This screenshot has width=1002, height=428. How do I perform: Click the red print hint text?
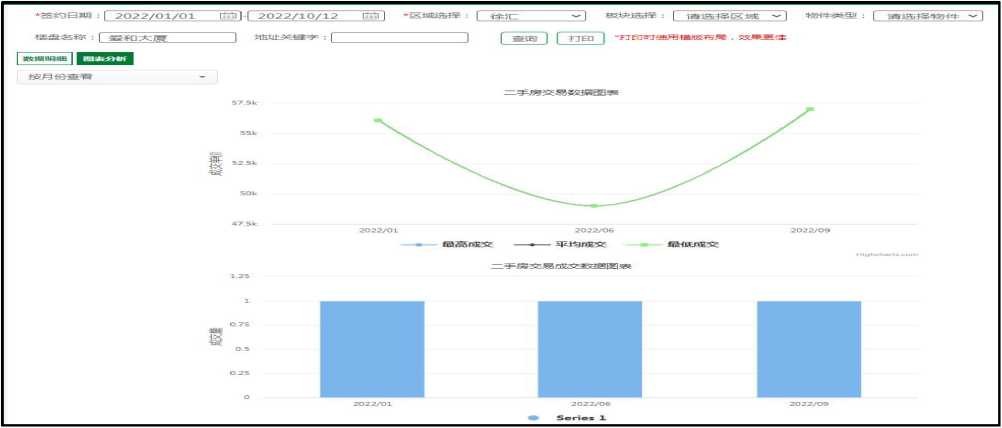pos(700,38)
